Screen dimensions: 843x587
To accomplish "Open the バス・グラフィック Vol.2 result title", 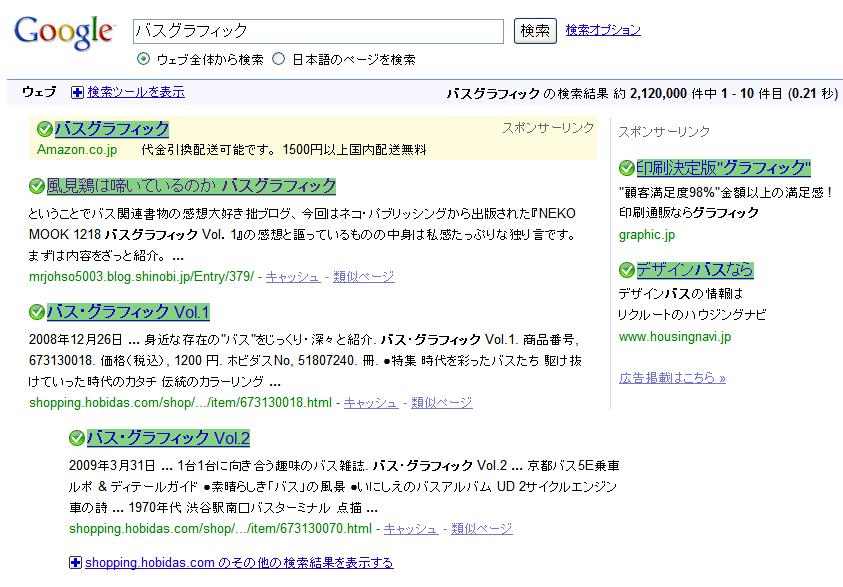I will 168,438.
